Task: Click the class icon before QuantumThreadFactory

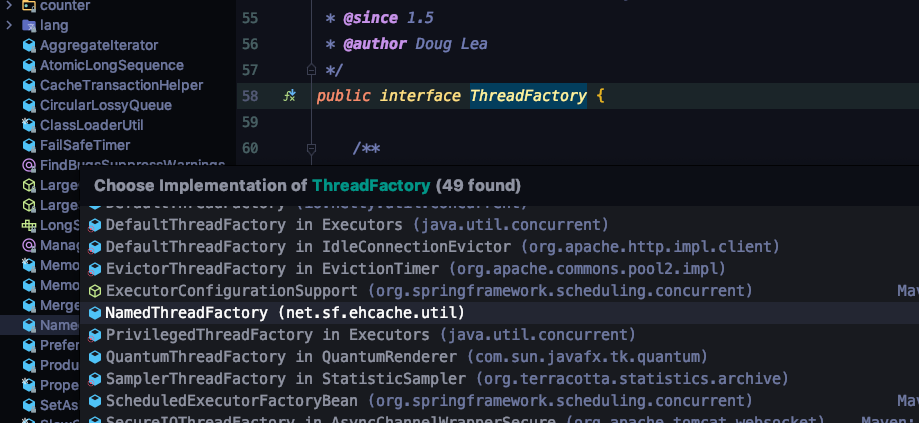Action: pyautogui.click(x=95, y=357)
